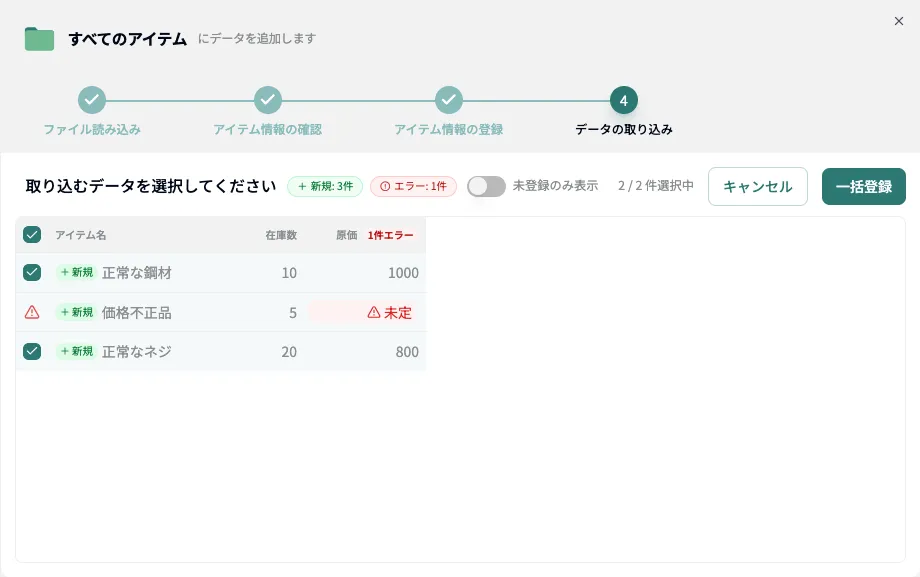
Task: Click the 在庫数 column header
Action: [281, 235]
